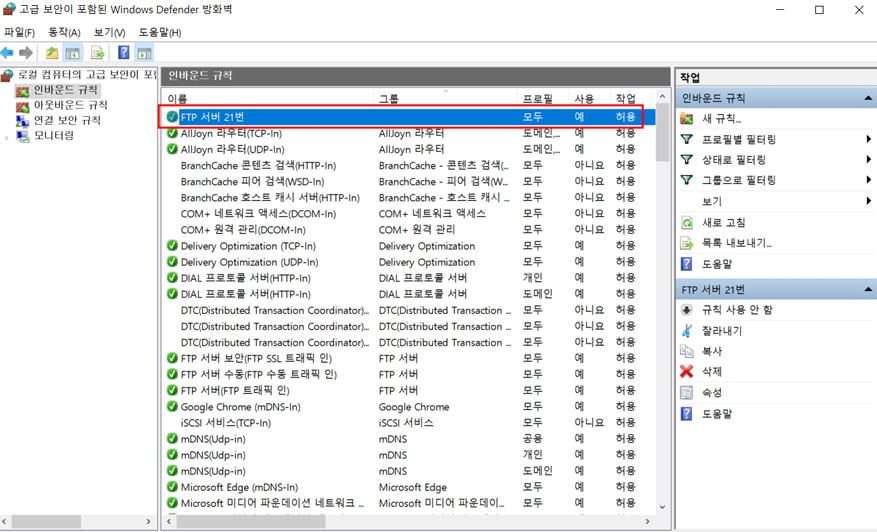Collapse the FTP 서버 21번 actions section
The height and width of the screenshot is (532, 877).
pos(867,290)
